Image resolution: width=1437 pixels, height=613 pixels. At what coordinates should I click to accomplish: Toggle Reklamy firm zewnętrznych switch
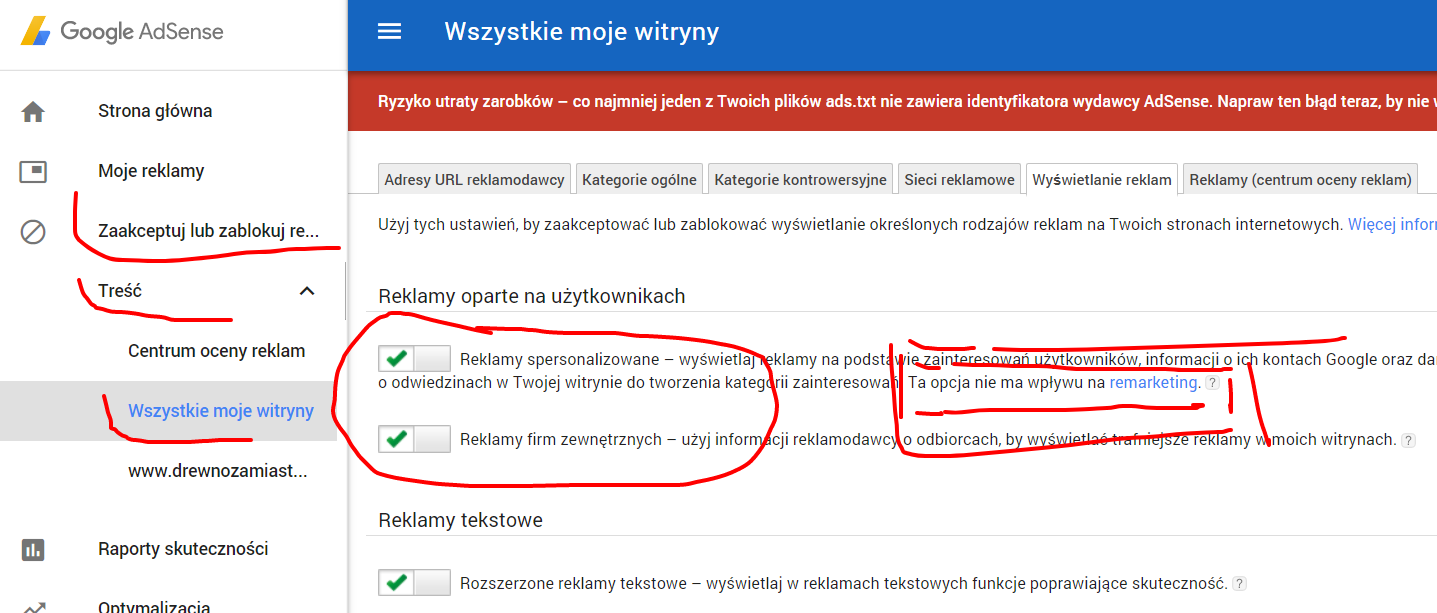[x=414, y=438]
